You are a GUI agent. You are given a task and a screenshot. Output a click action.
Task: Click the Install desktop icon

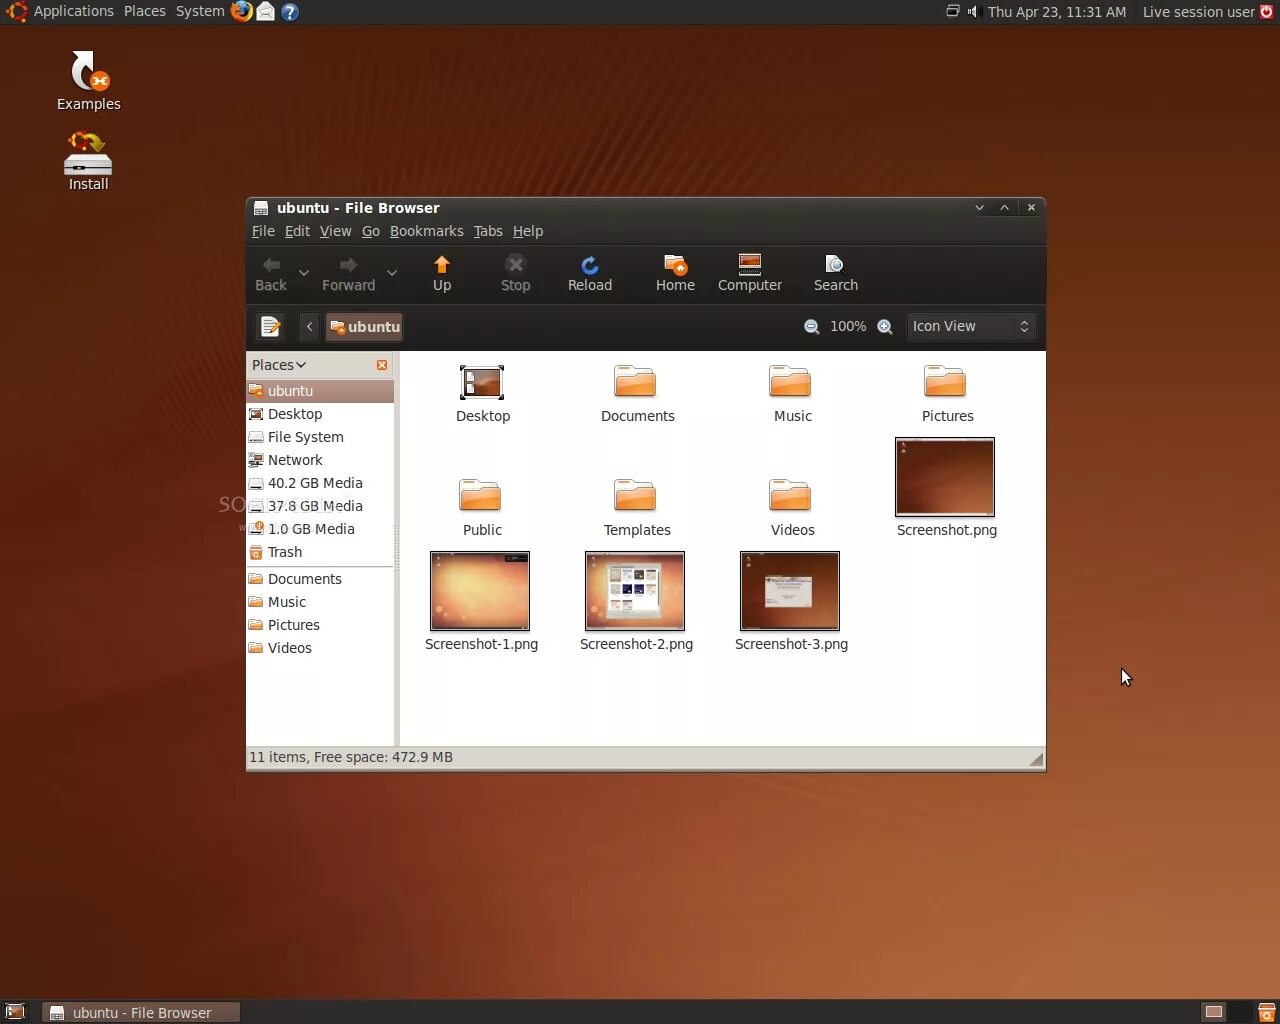[x=88, y=161]
